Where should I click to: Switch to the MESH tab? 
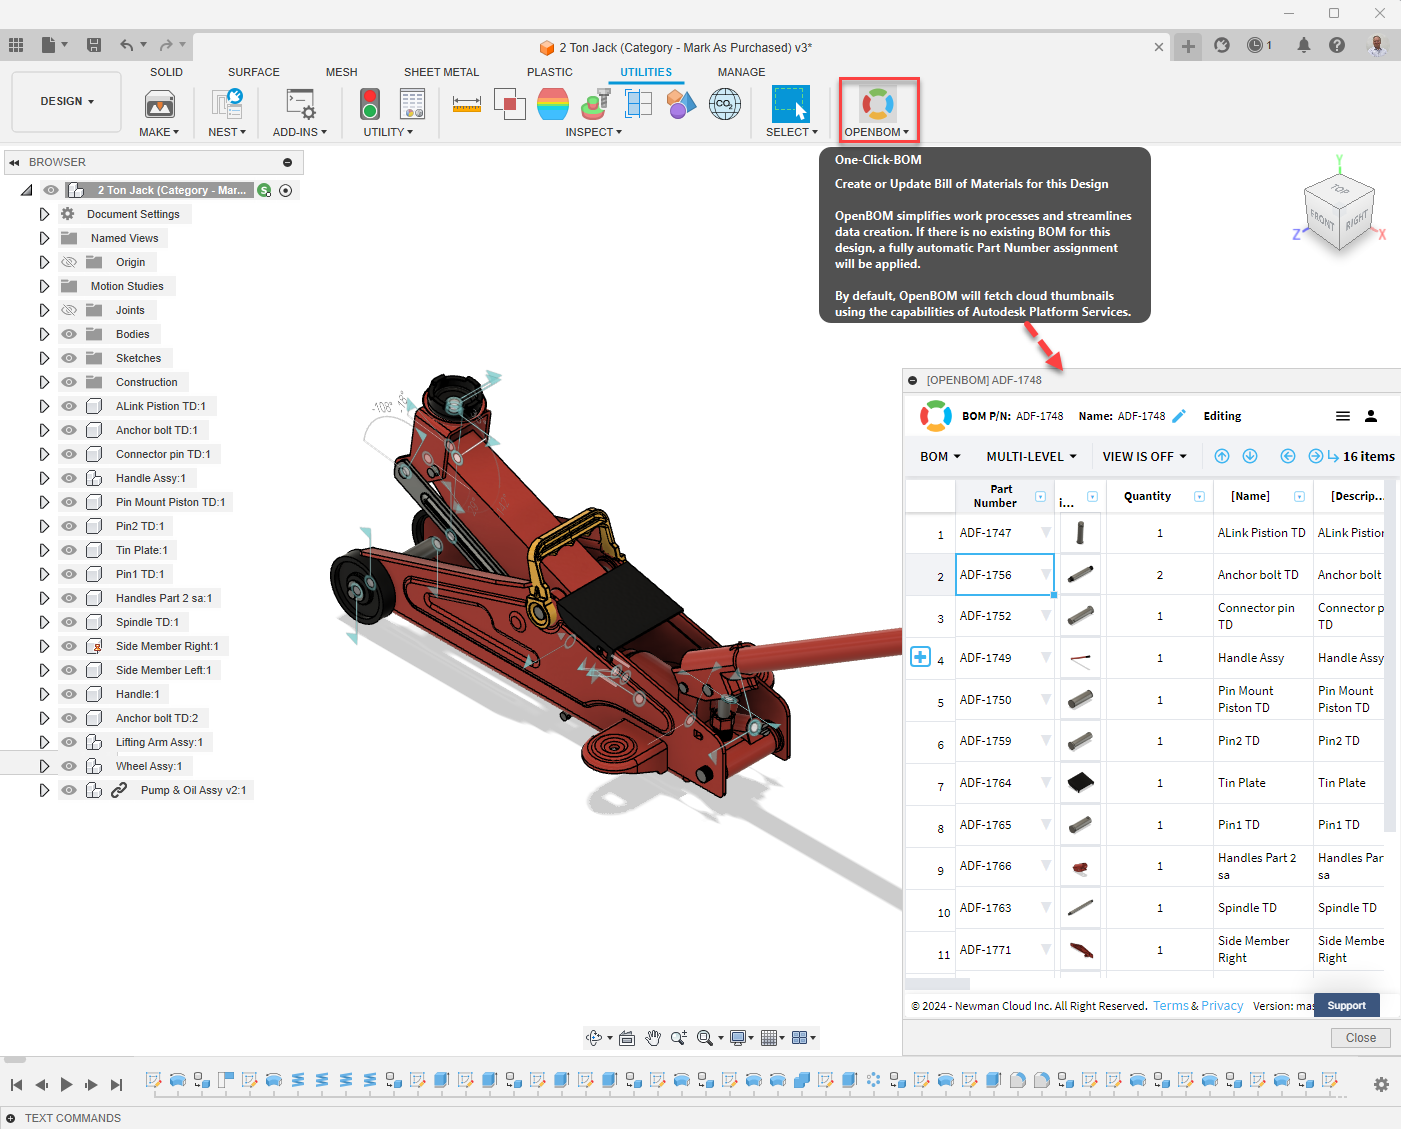tap(341, 72)
